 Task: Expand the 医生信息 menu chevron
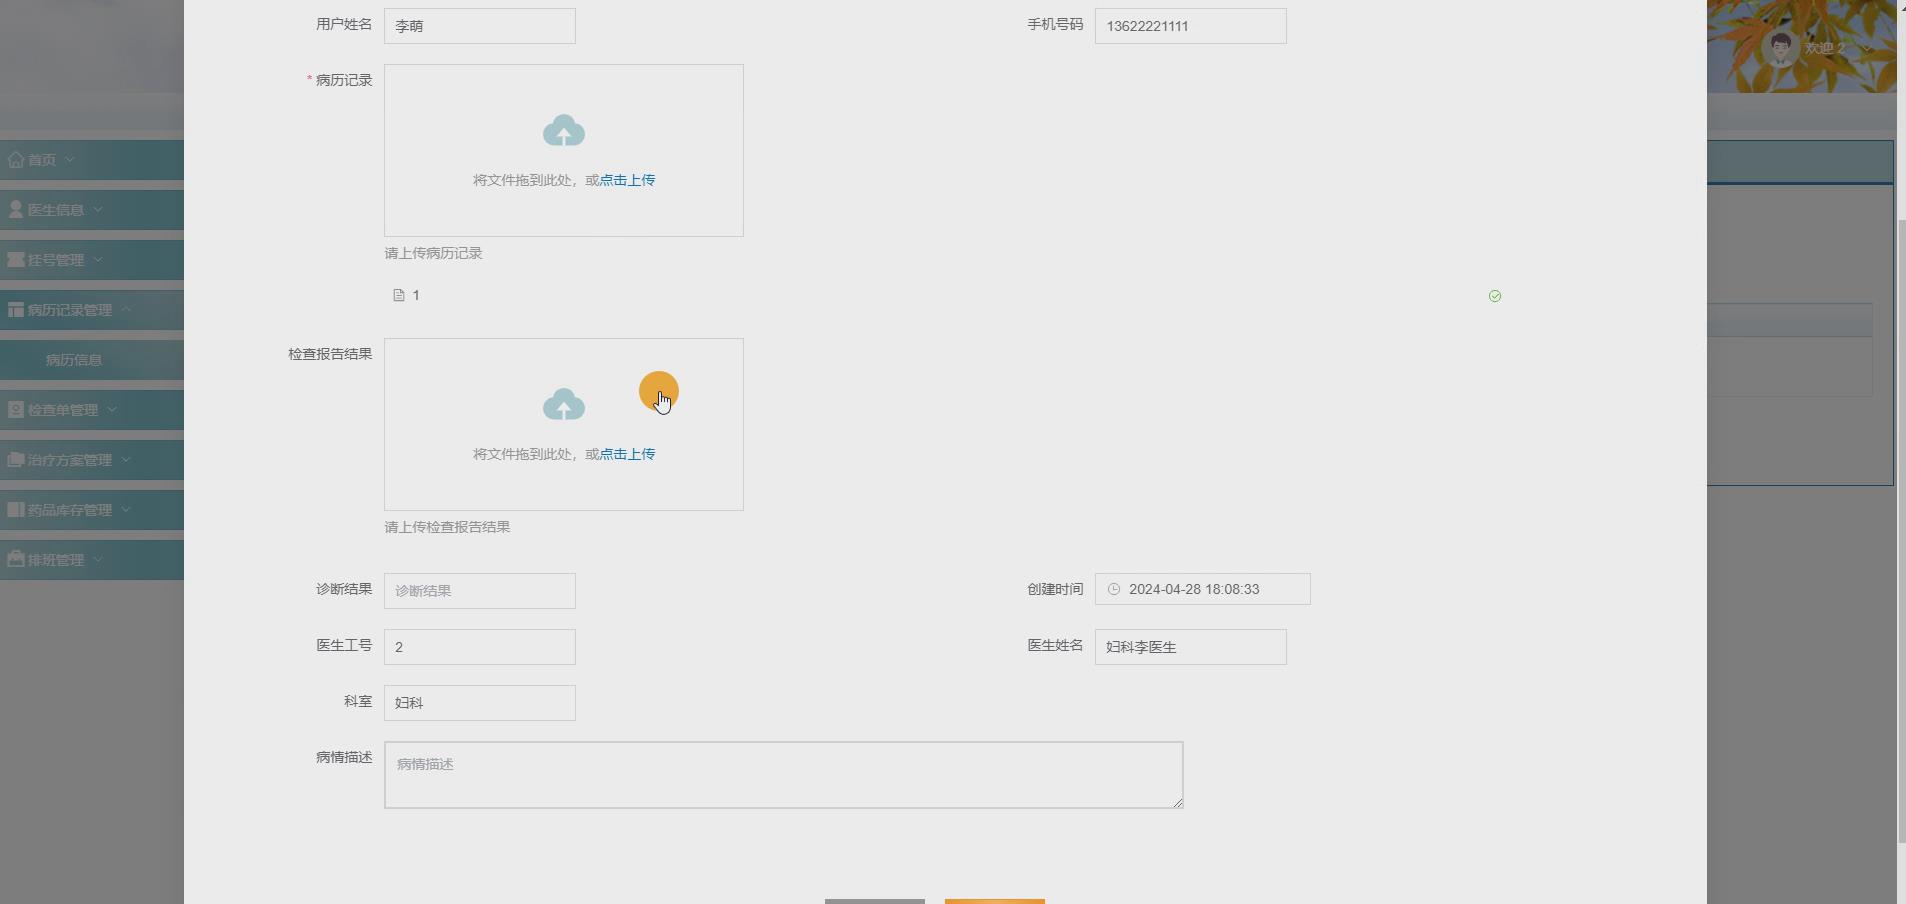click(x=98, y=210)
